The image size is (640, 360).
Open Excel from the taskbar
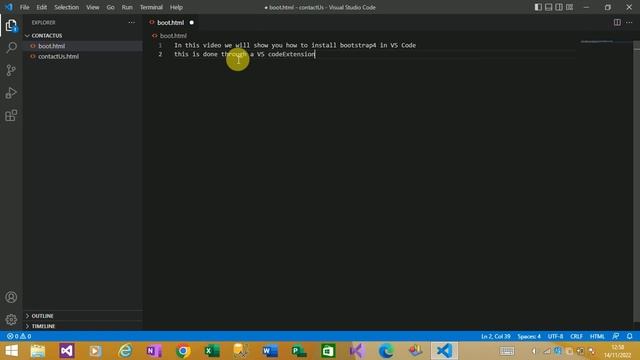(x=212, y=351)
